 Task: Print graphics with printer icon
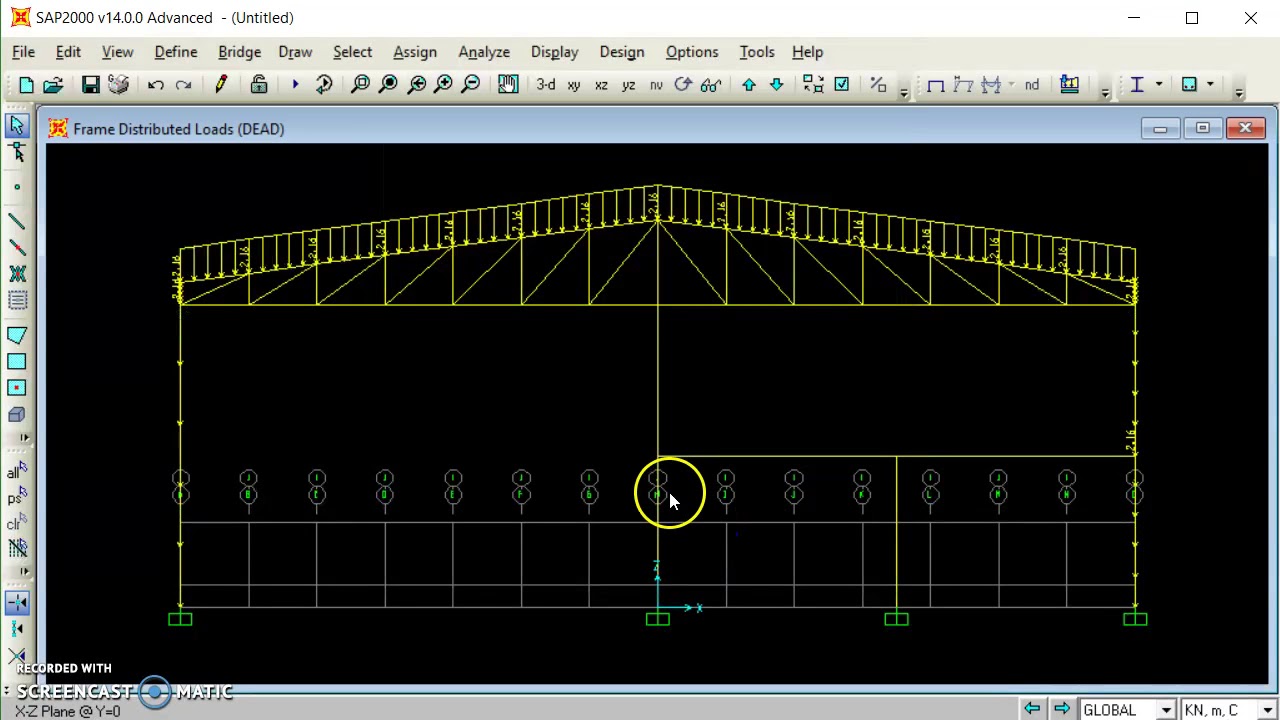[x=118, y=85]
